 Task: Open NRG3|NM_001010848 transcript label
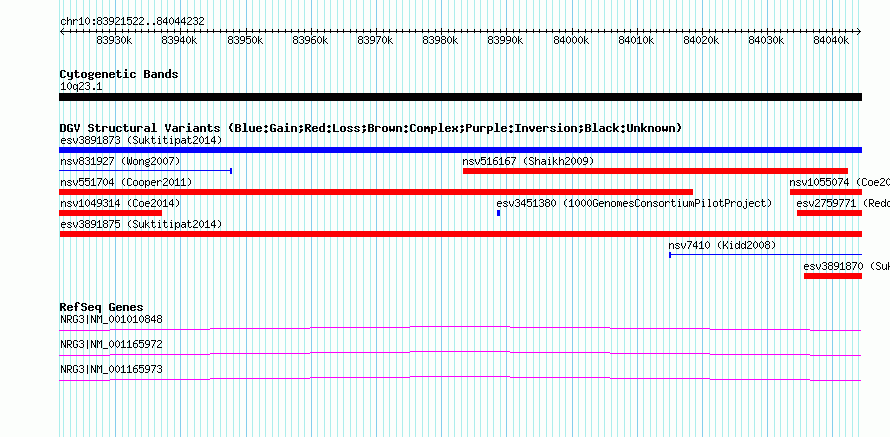coord(111,320)
